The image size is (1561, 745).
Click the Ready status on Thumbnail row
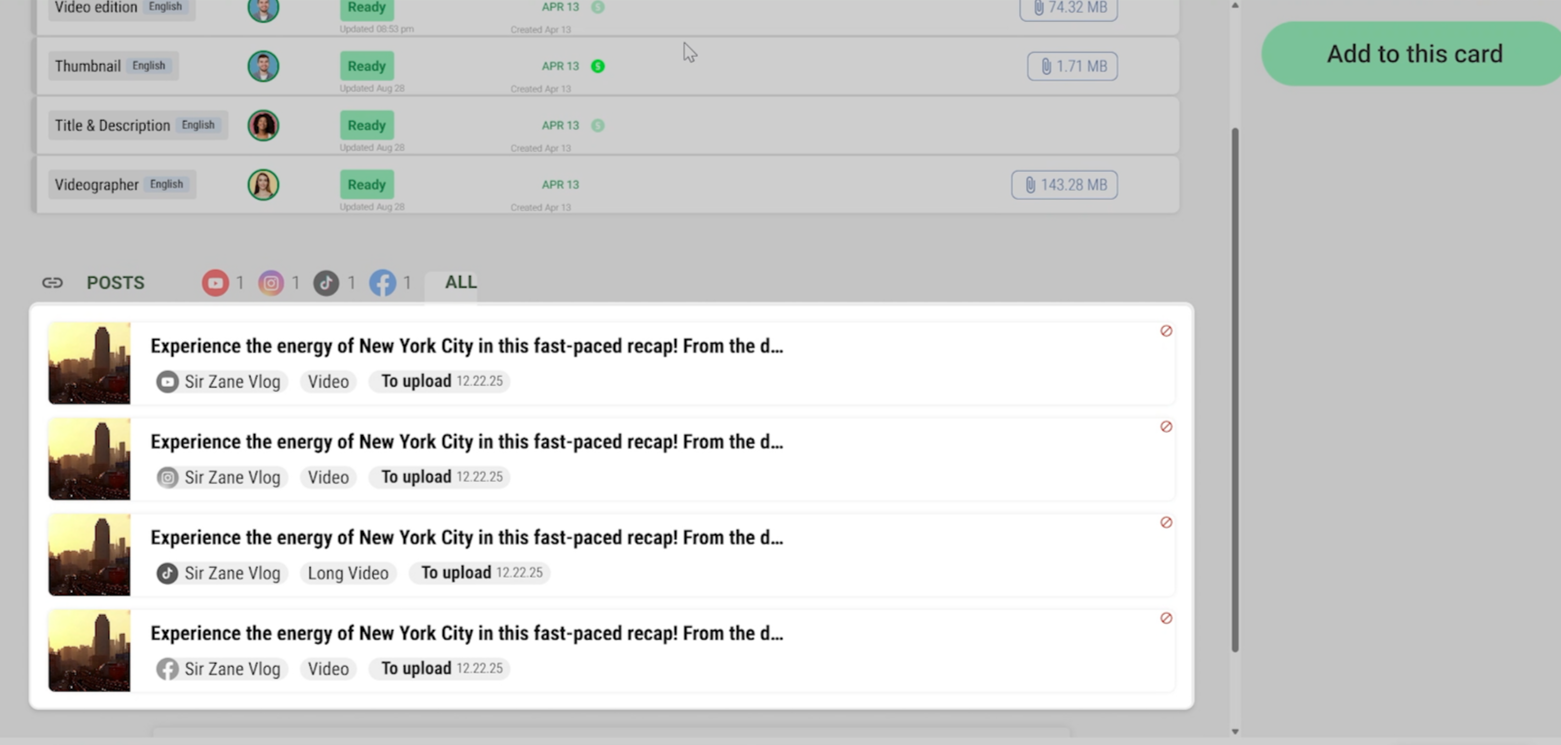[366, 67]
